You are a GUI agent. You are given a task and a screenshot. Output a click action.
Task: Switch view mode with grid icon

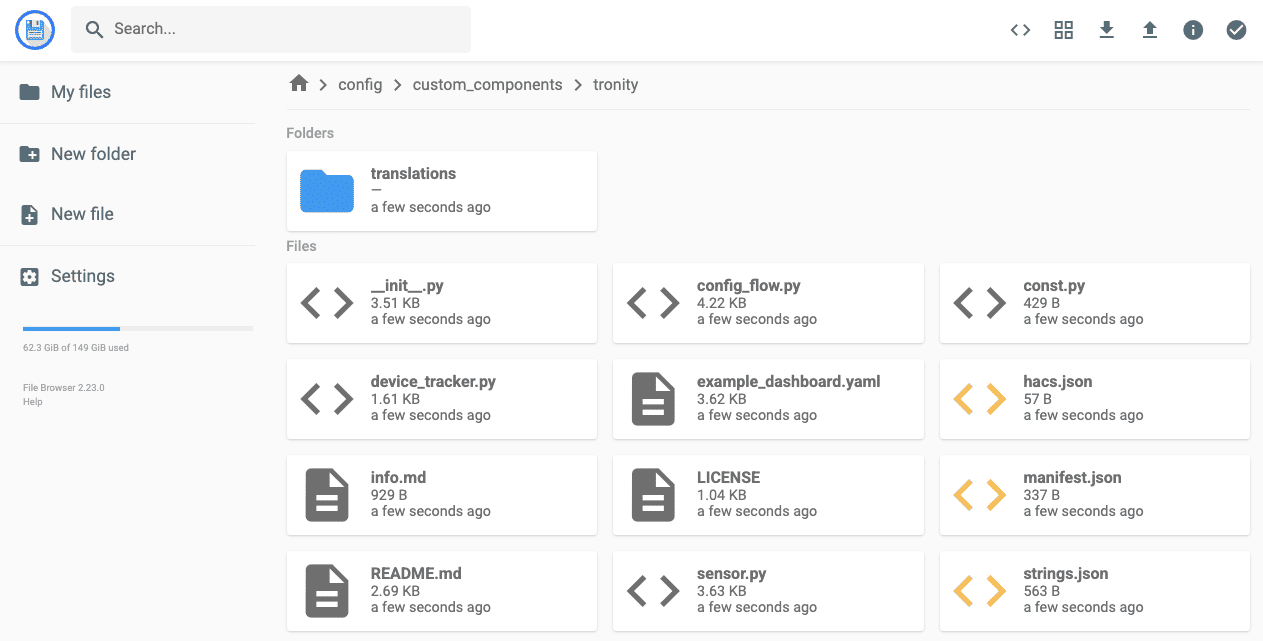[1063, 30]
